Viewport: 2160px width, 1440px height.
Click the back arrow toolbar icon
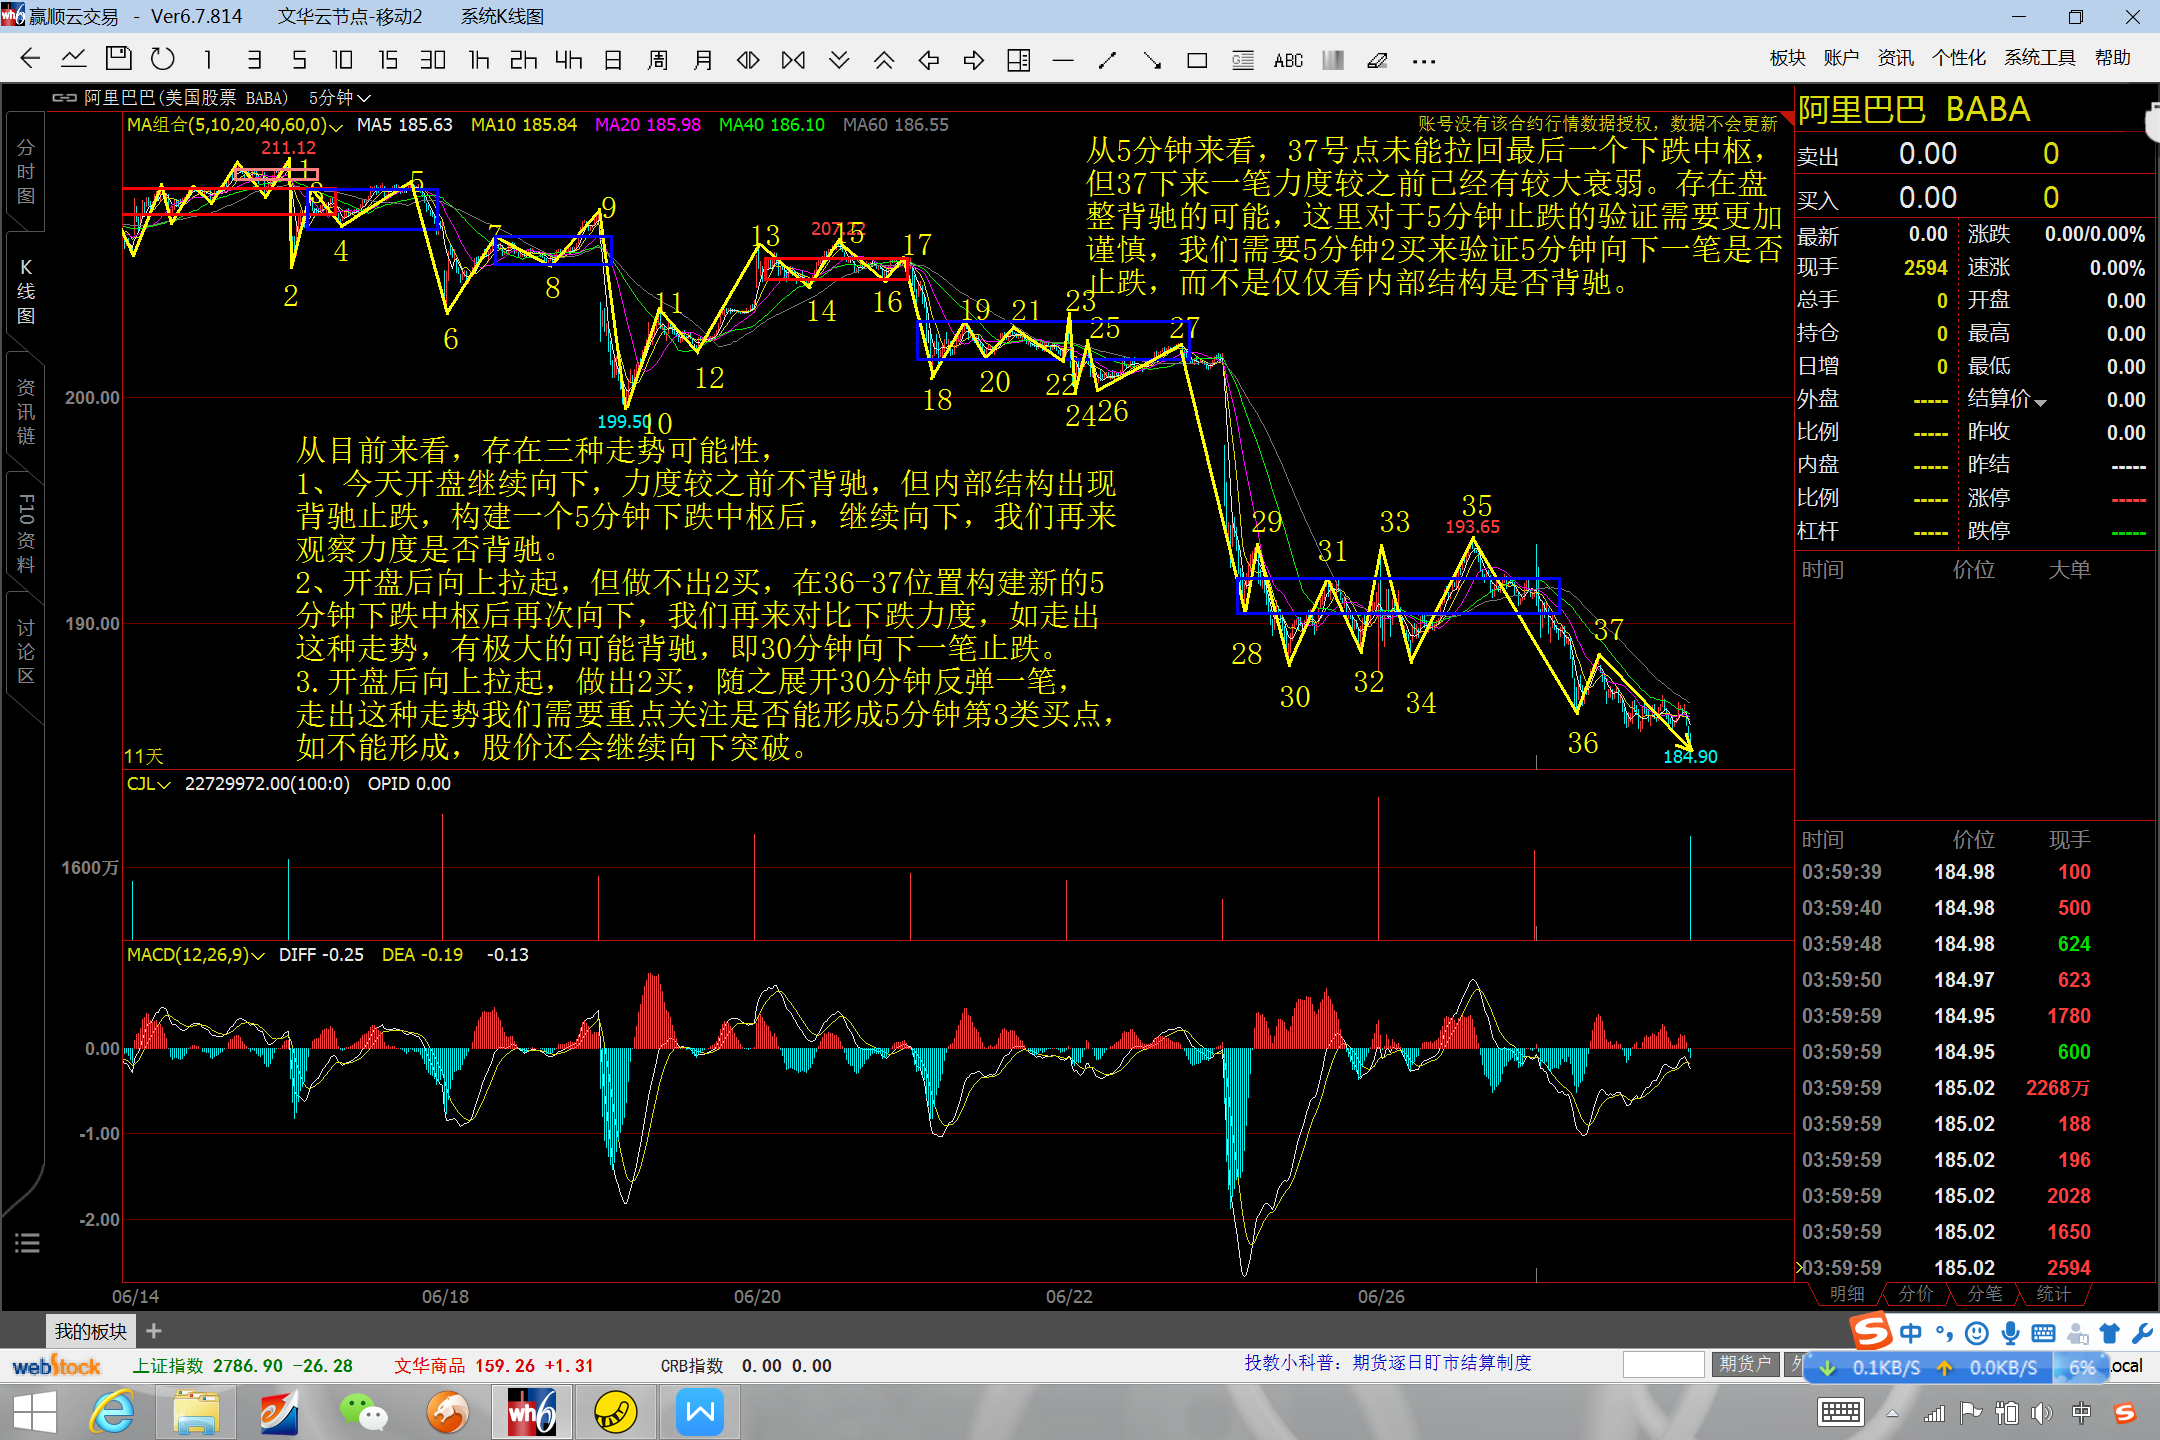(30, 59)
